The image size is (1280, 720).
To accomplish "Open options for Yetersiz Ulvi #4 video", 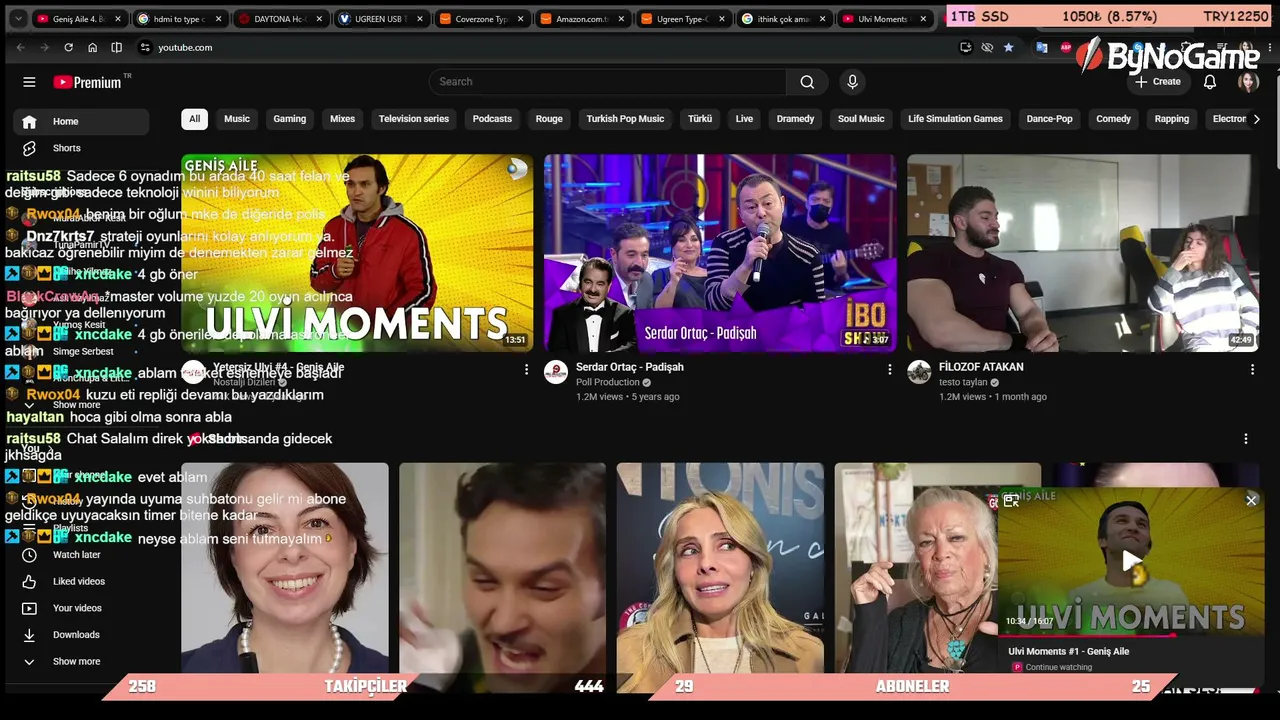I will 526,369.
